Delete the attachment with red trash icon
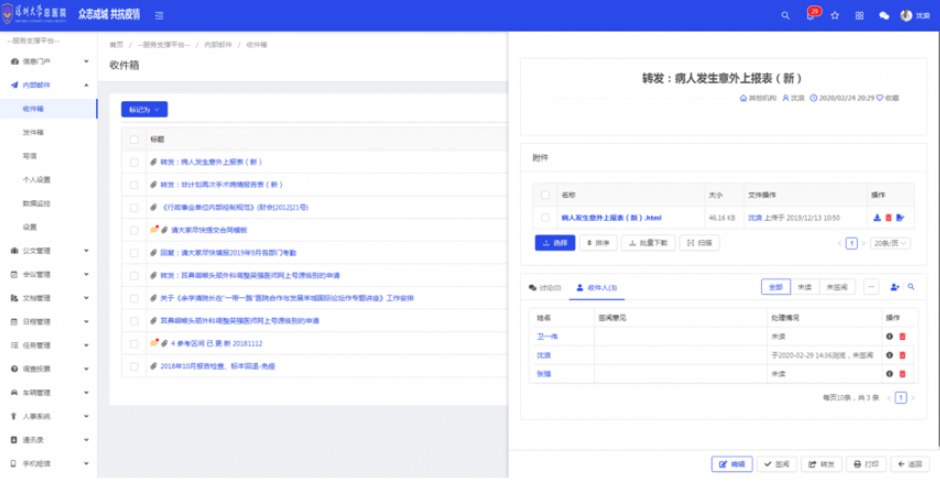This screenshot has height=482, width=940. coord(888,218)
